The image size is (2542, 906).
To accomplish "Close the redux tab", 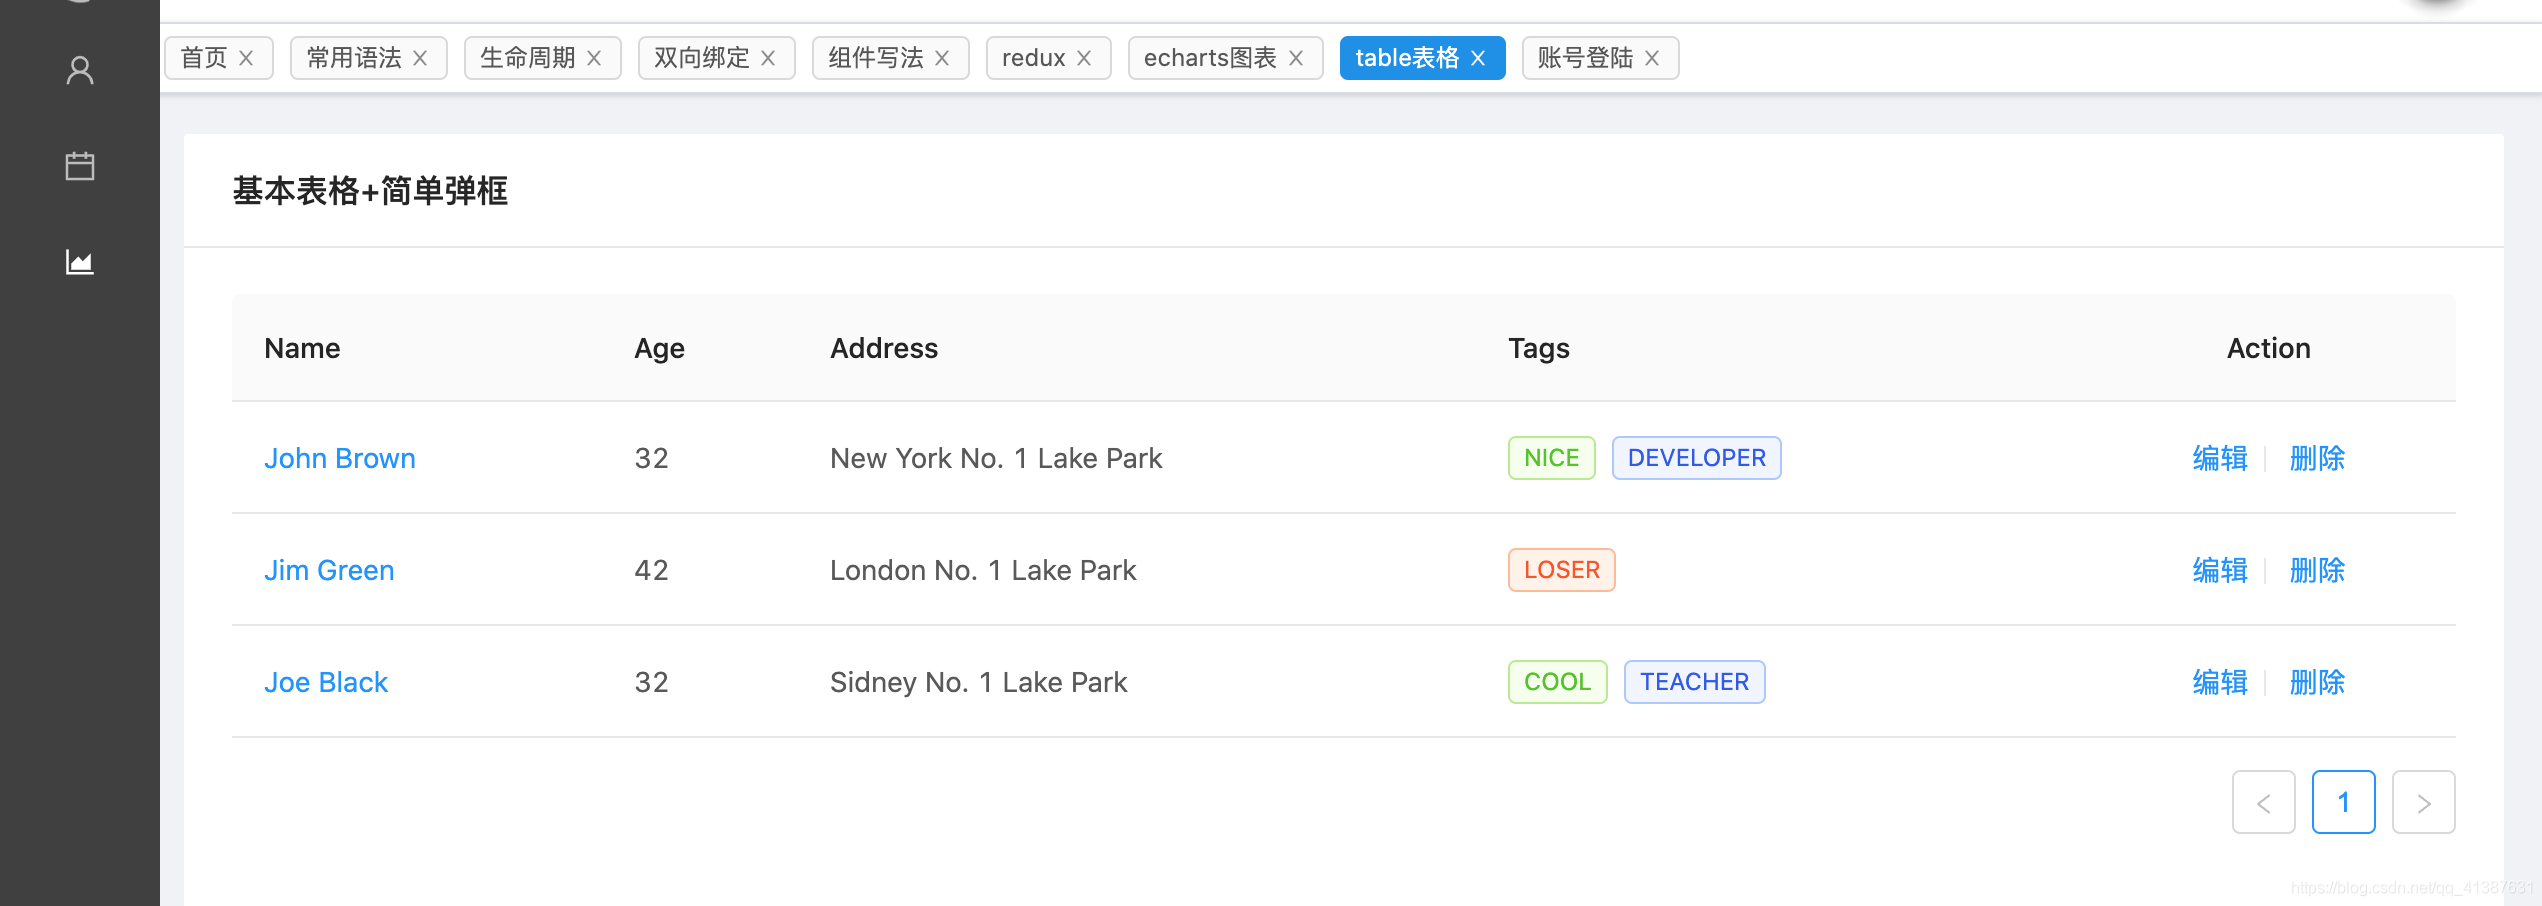I will click(x=1086, y=57).
